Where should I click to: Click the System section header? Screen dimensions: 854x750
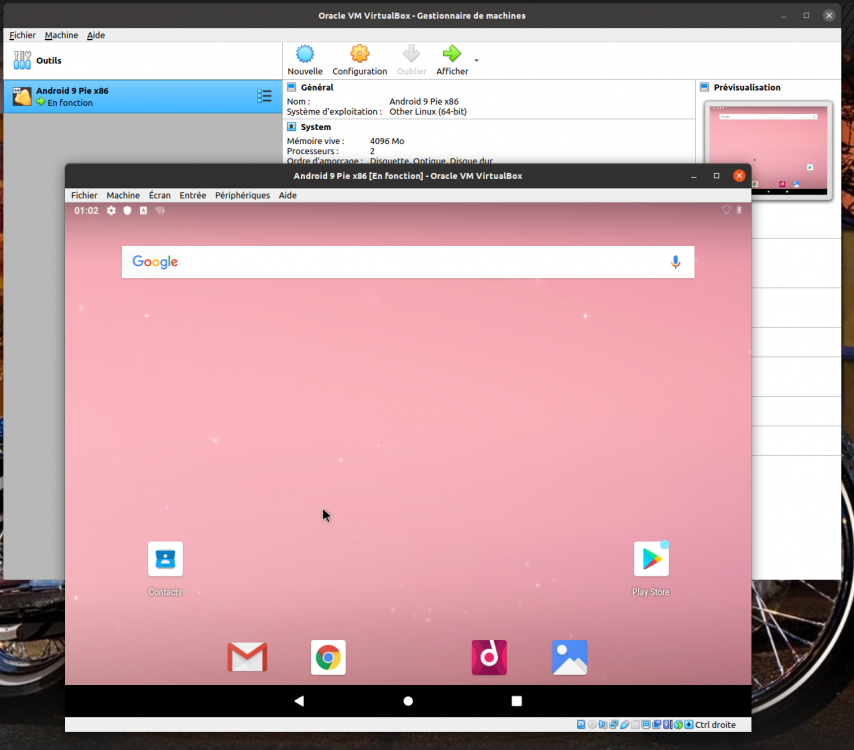coord(315,127)
